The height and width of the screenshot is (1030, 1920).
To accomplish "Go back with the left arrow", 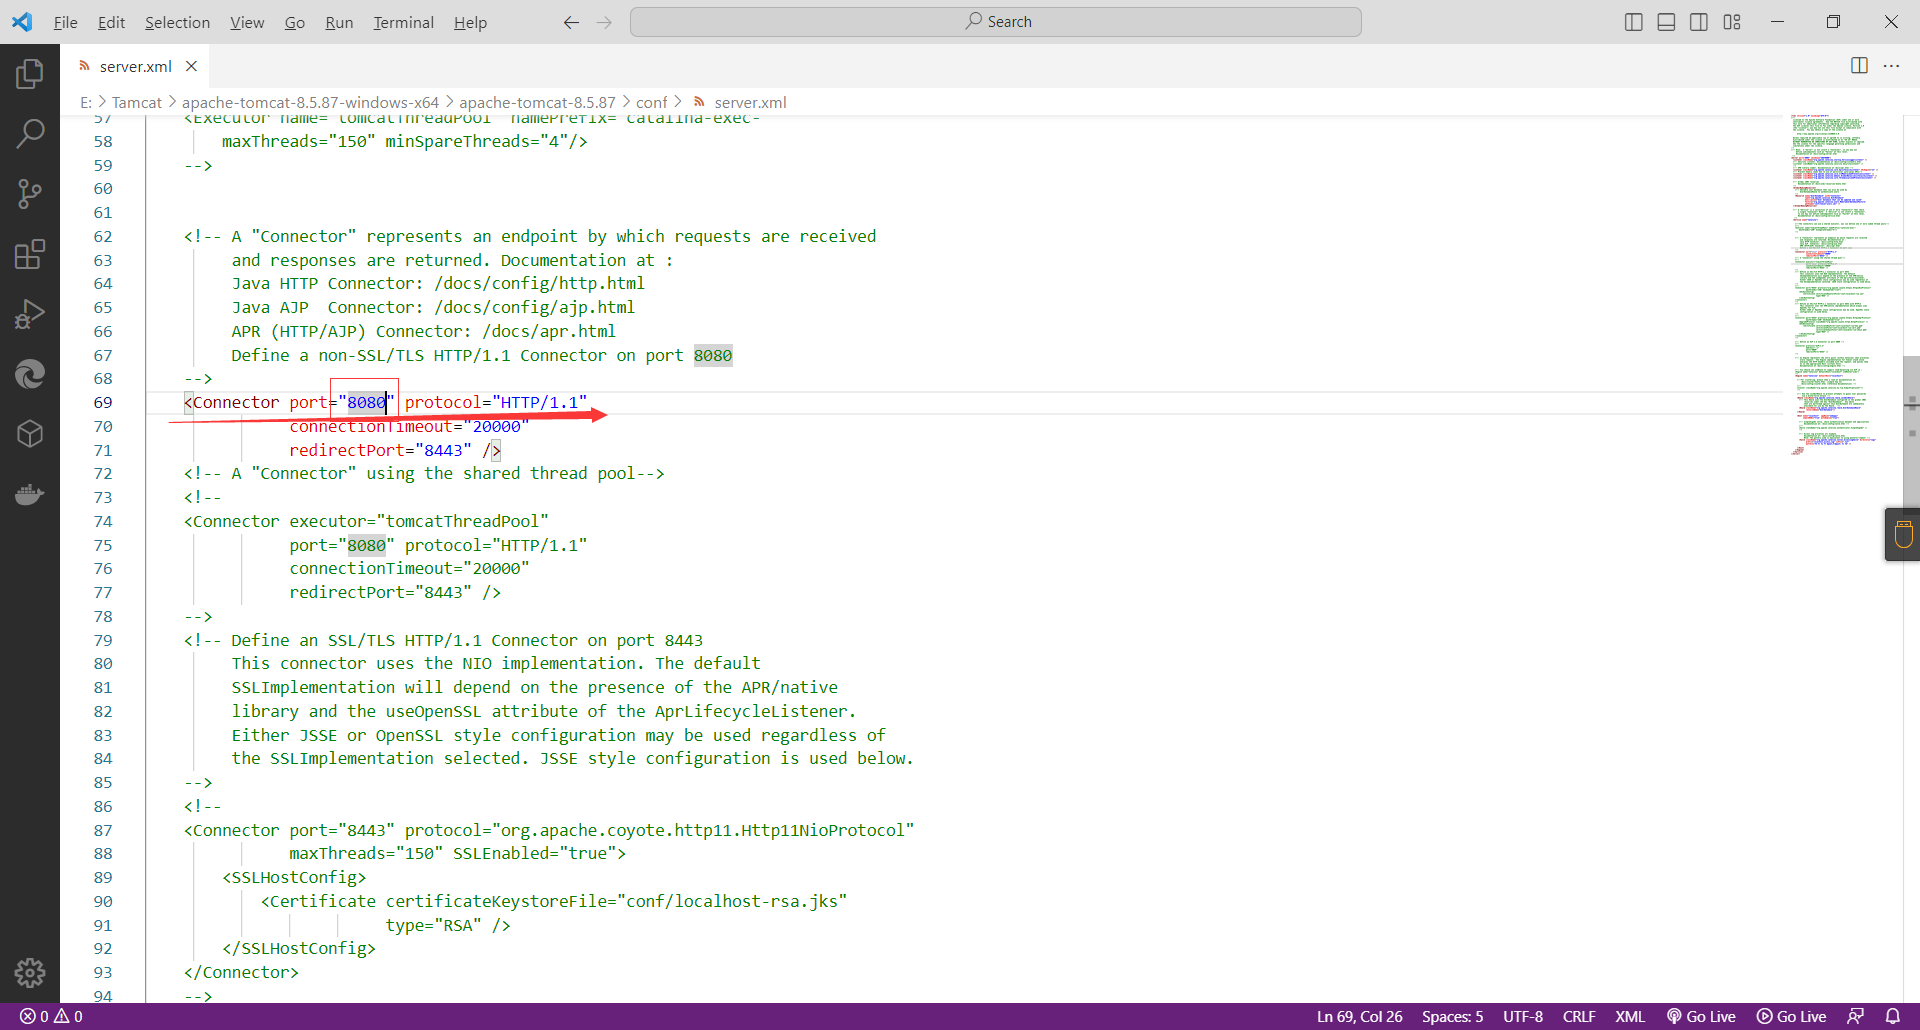I will [x=571, y=22].
